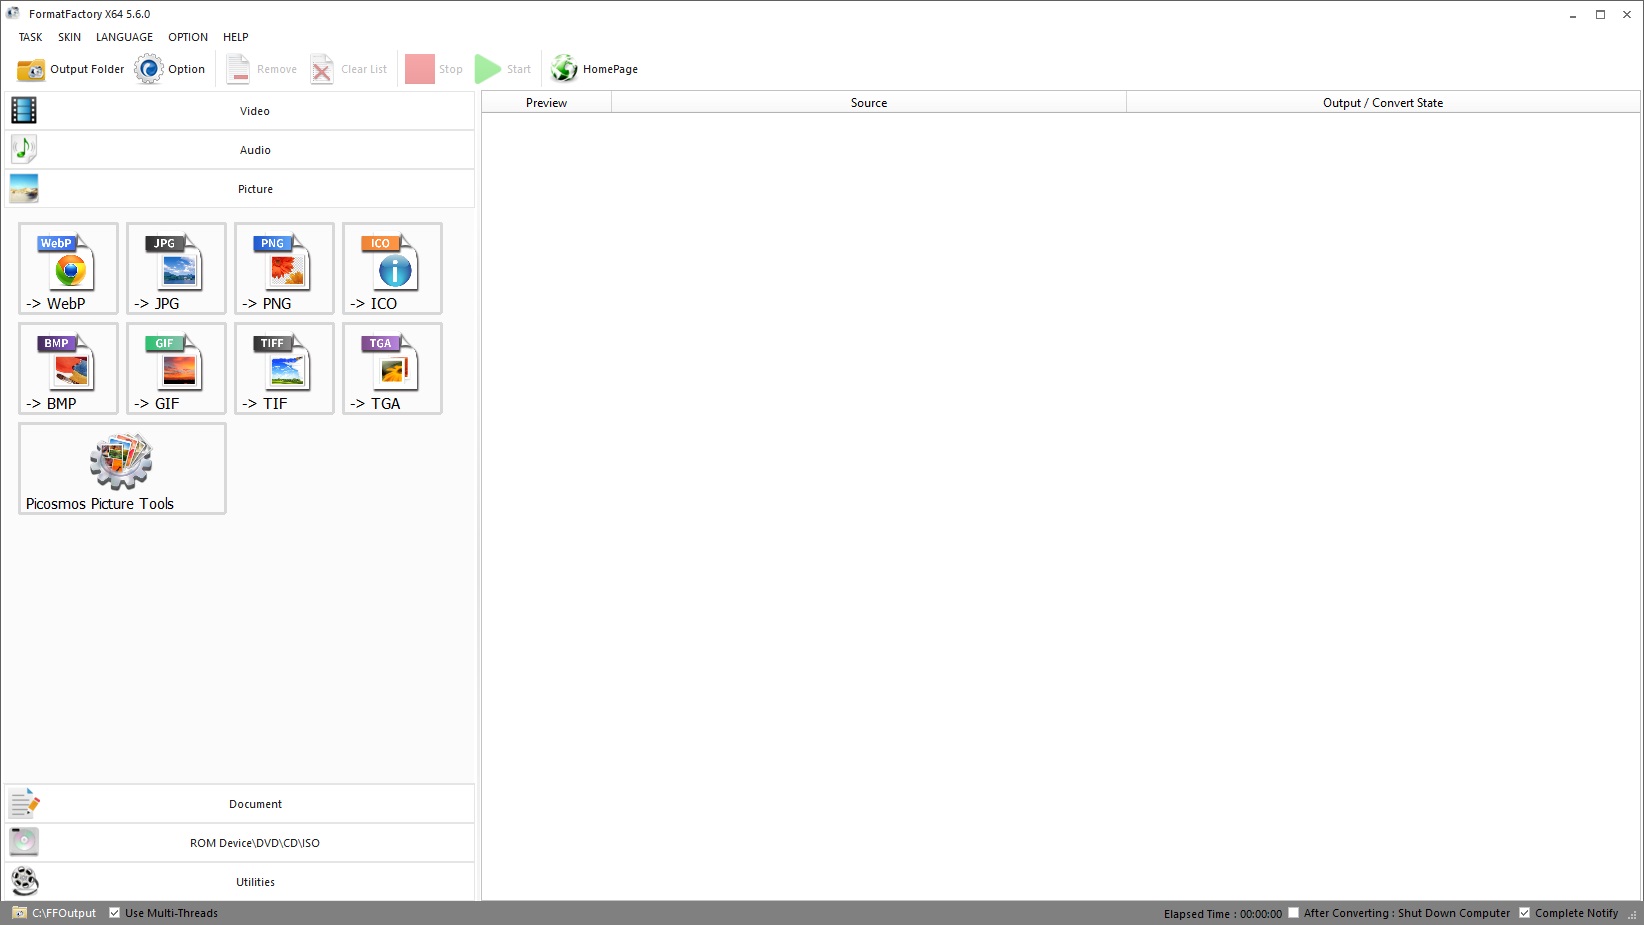The height and width of the screenshot is (925, 1644).
Task: Expand the ROM Device\DVD\CD\ISO section
Action: click(x=239, y=842)
